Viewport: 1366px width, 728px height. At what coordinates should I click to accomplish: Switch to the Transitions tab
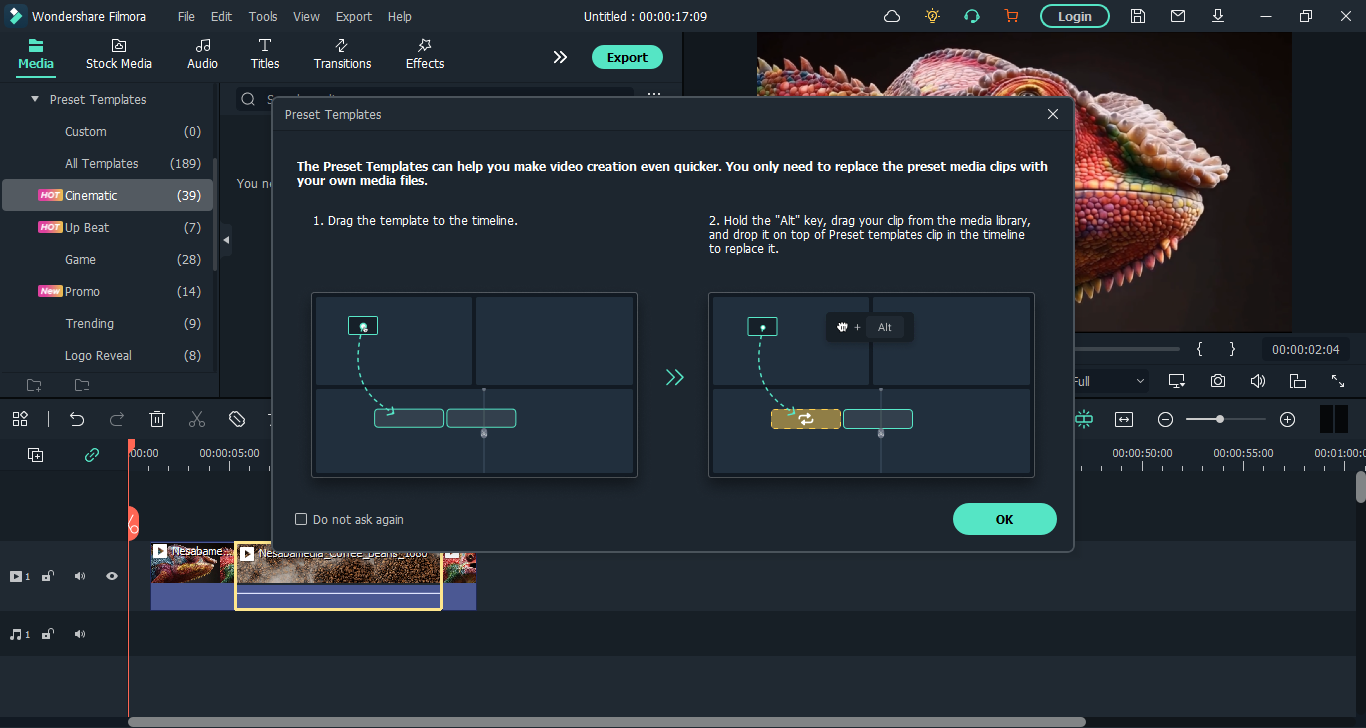point(342,54)
